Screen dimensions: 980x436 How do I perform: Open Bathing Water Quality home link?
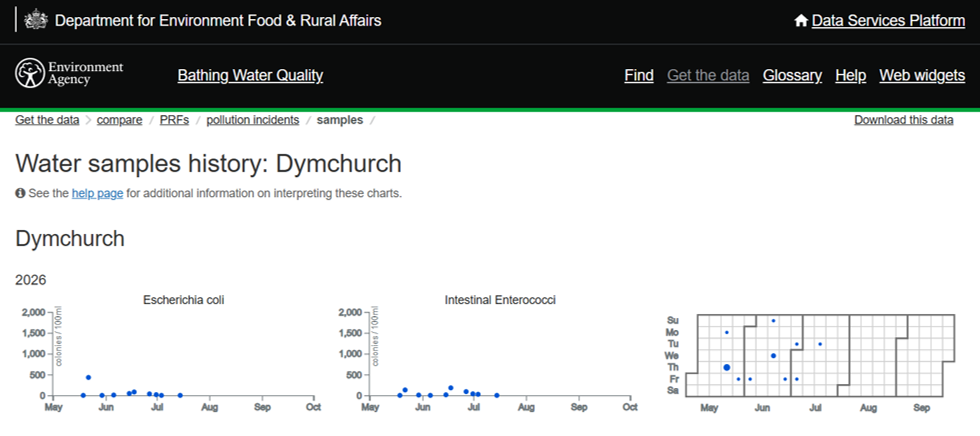tap(250, 76)
